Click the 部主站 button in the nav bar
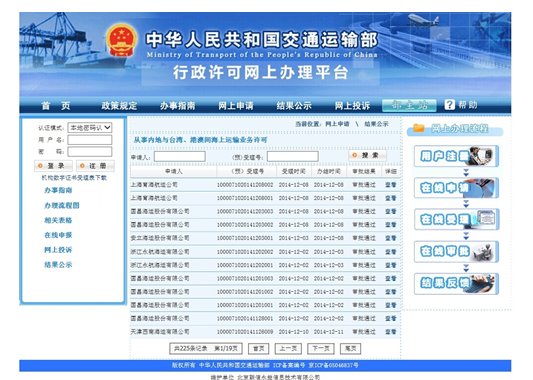 (x=409, y=105)
